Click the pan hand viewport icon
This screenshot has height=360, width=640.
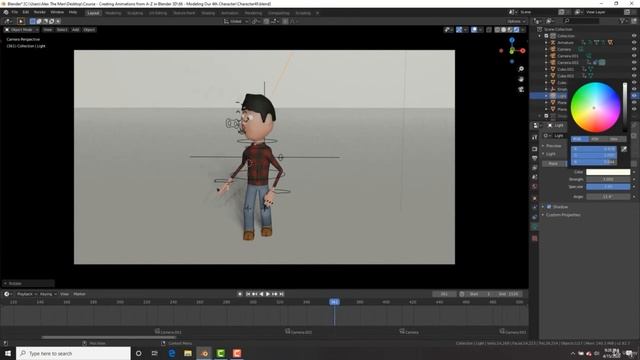click(x=521, y=79)
